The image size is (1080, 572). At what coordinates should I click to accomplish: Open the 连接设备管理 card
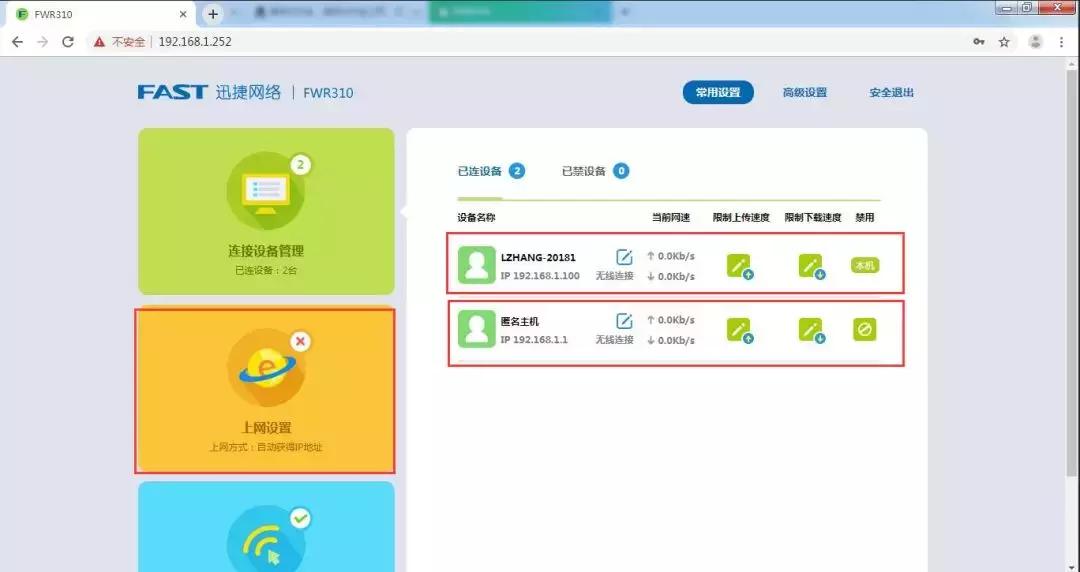pos(266,212)
